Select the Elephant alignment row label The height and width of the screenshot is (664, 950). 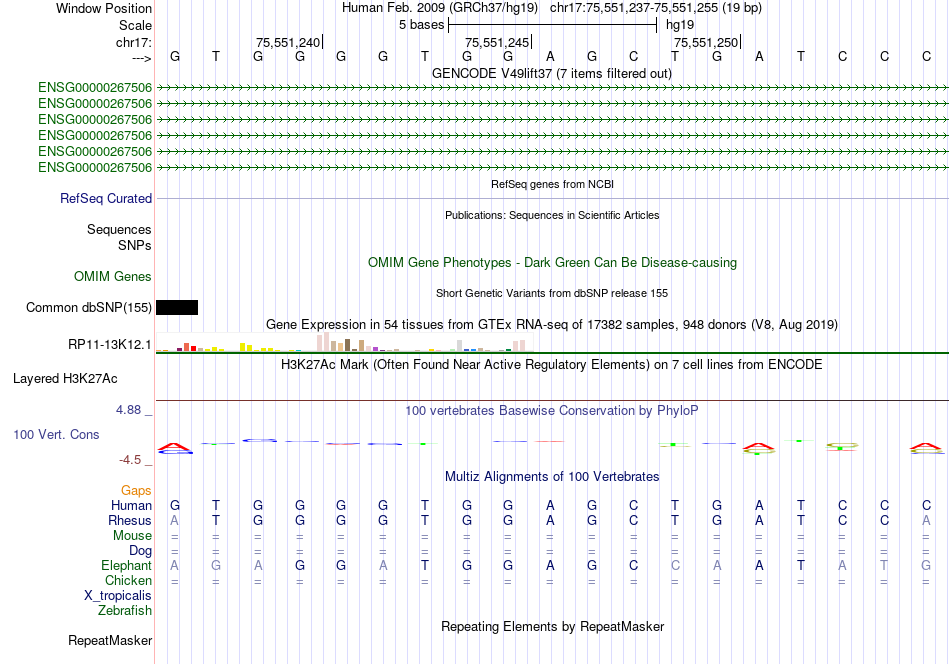tap(127, 565)
